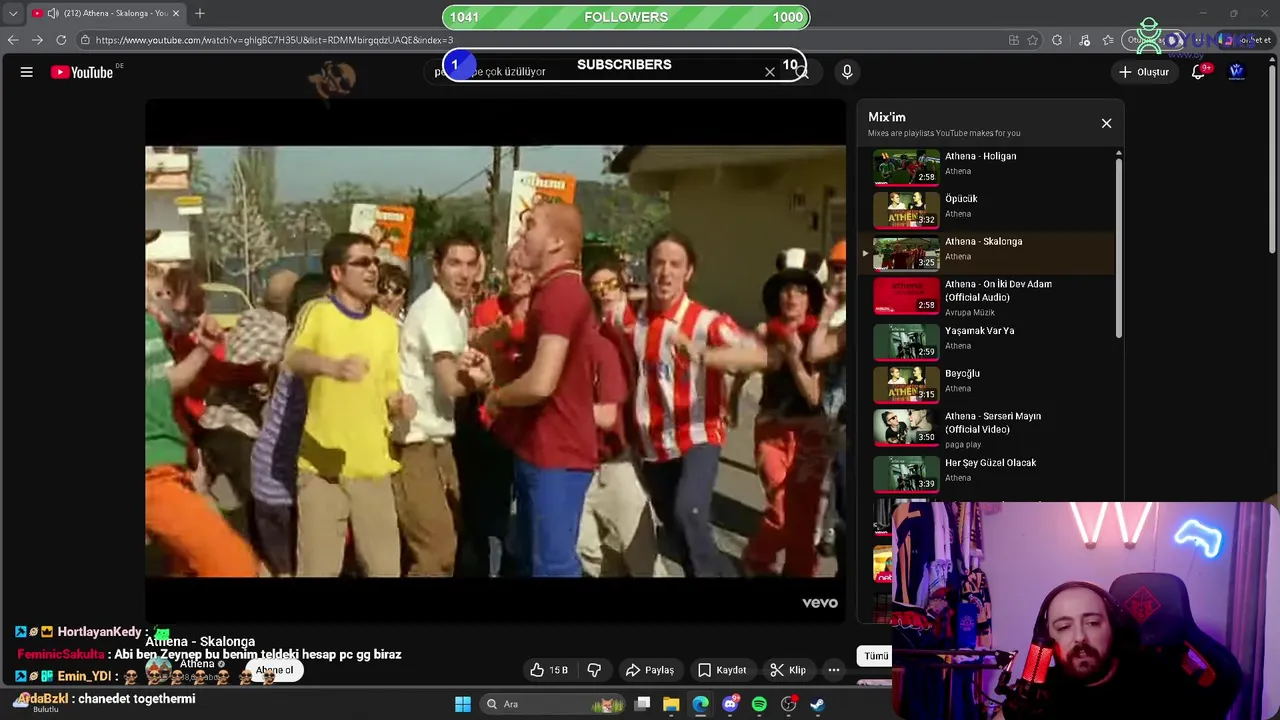
Task: Play Athena - On İki Dev Adam
Action: [x=988, y=297]
